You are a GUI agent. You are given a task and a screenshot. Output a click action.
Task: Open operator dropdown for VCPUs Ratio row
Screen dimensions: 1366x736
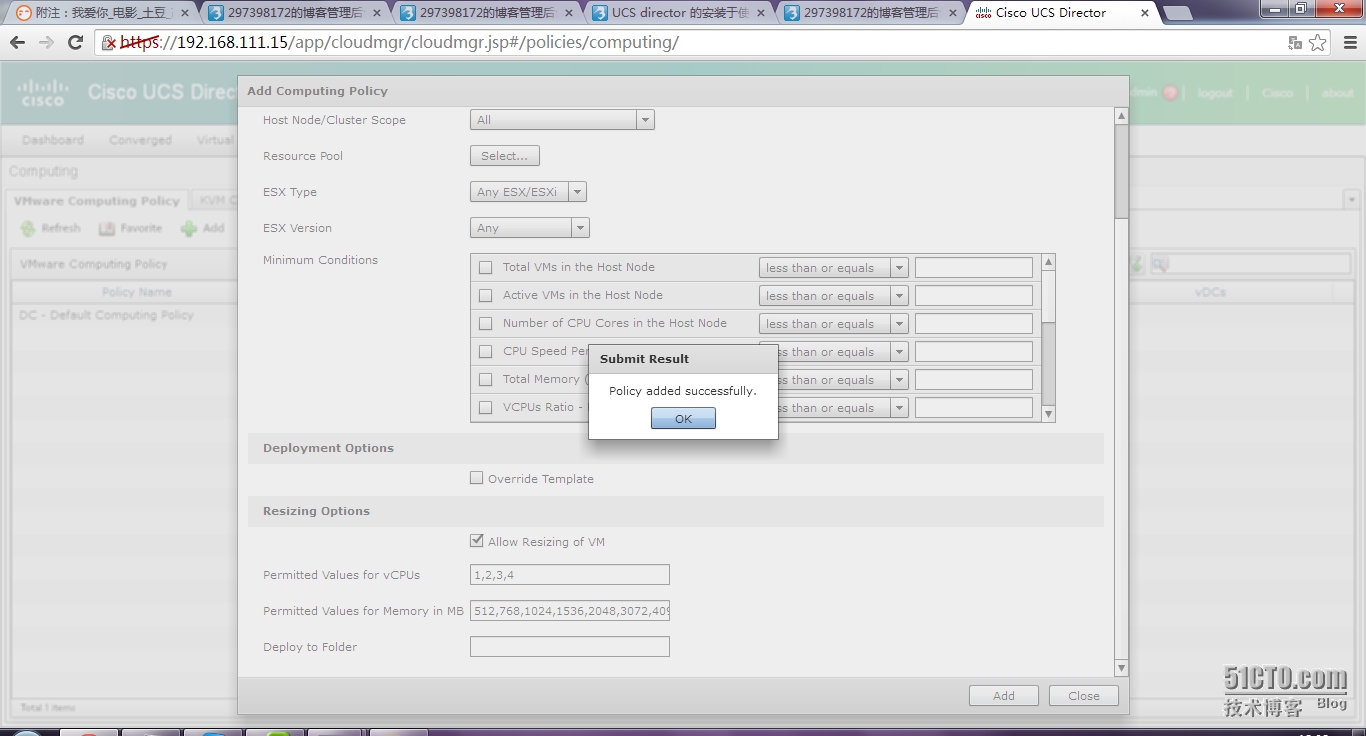click(899, 408)
